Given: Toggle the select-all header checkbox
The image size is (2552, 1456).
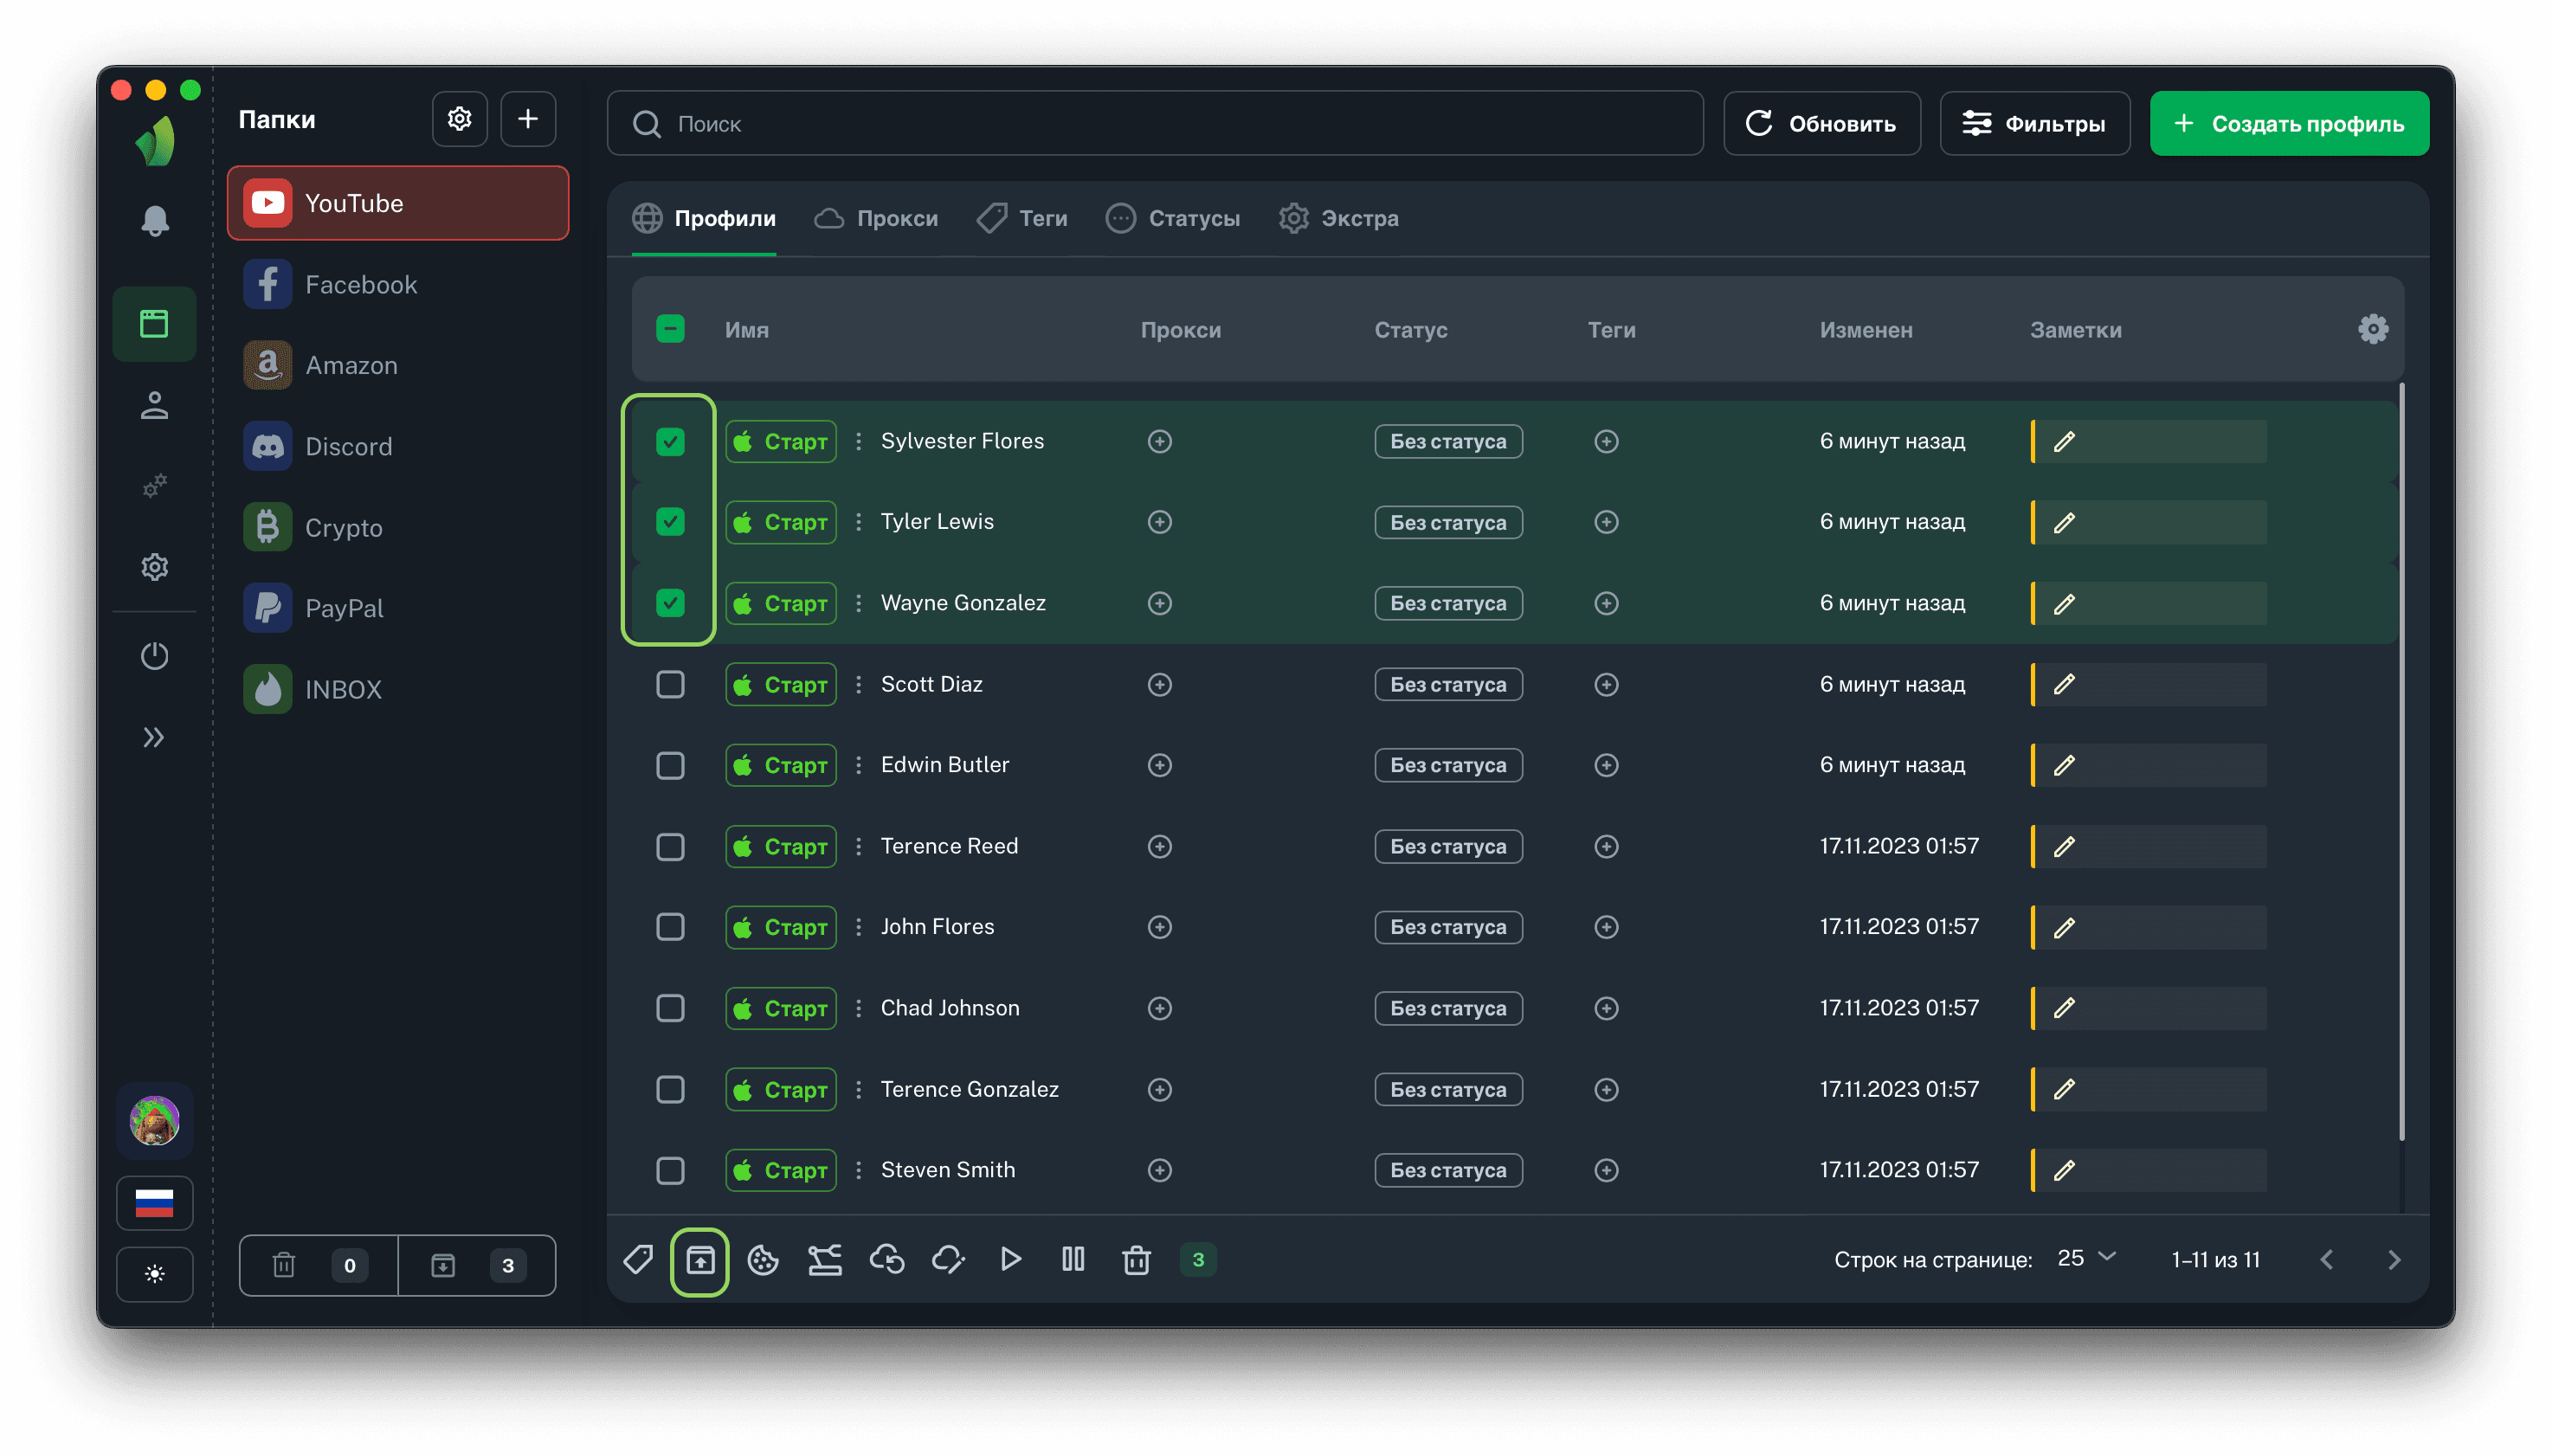Looking at the screenshot, I should coord(670,329).
